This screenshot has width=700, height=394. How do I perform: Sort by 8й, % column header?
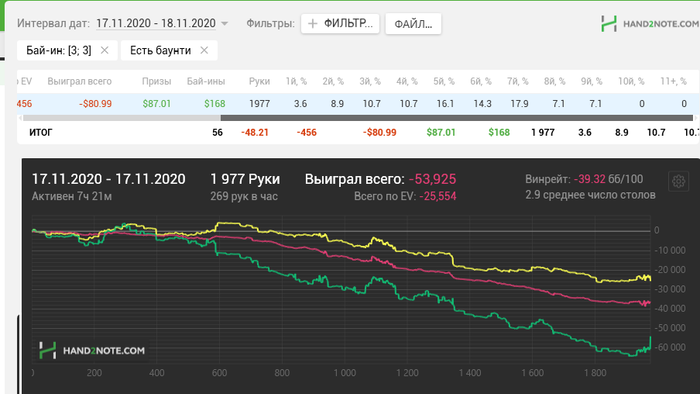pyautogui.click(x=554, y=81)
